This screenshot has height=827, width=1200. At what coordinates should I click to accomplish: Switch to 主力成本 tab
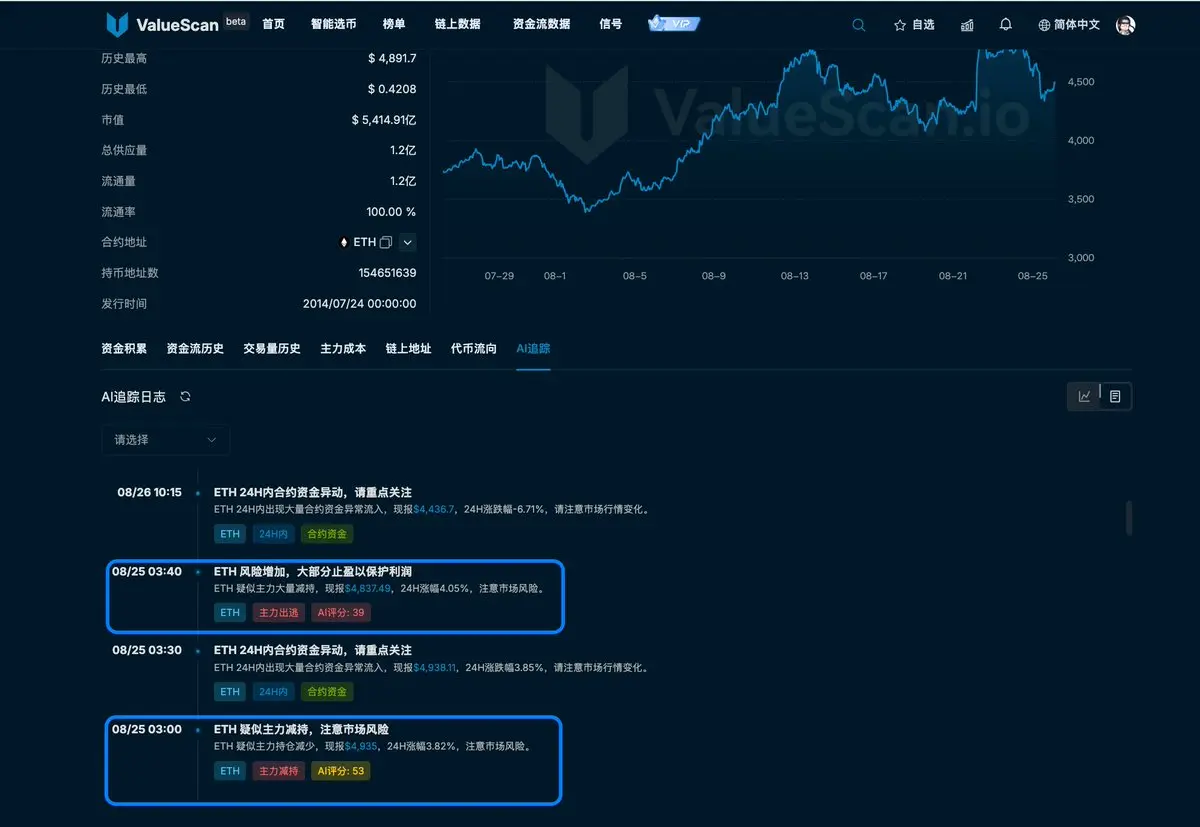343,349
